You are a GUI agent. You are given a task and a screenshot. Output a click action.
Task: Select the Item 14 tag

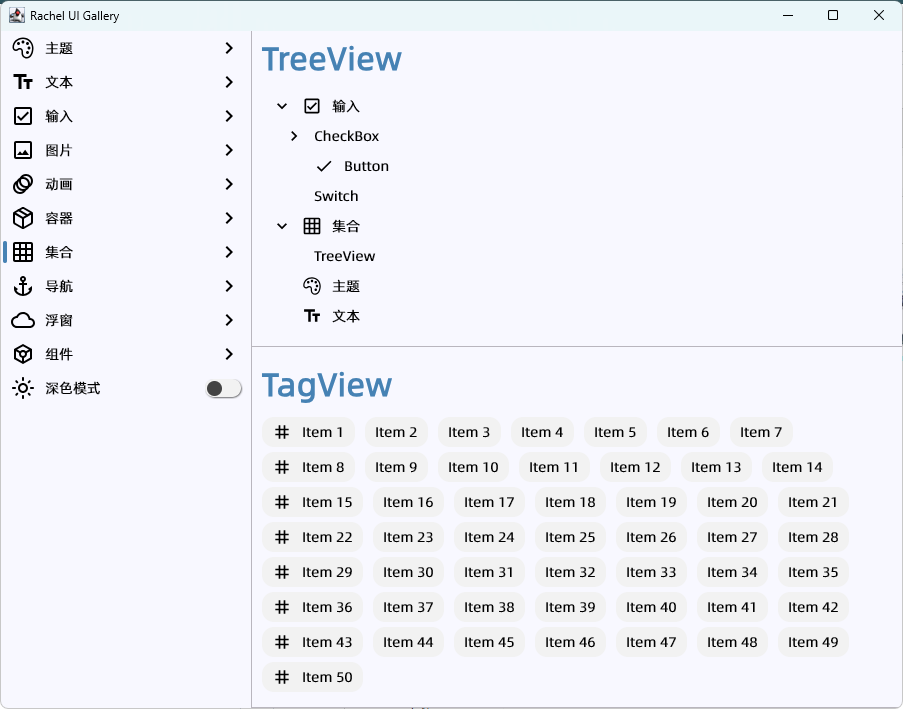797,467
